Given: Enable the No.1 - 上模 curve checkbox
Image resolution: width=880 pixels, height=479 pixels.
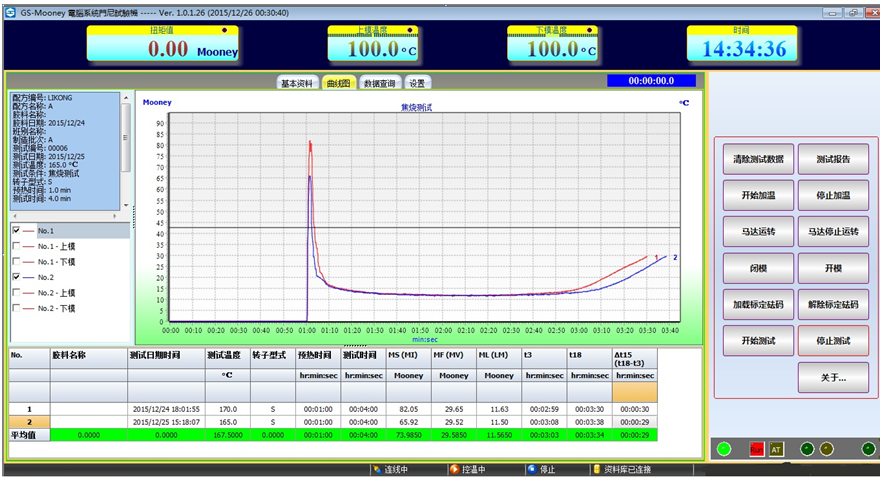Looking at the screenshot, I should [x=16, y=246].
